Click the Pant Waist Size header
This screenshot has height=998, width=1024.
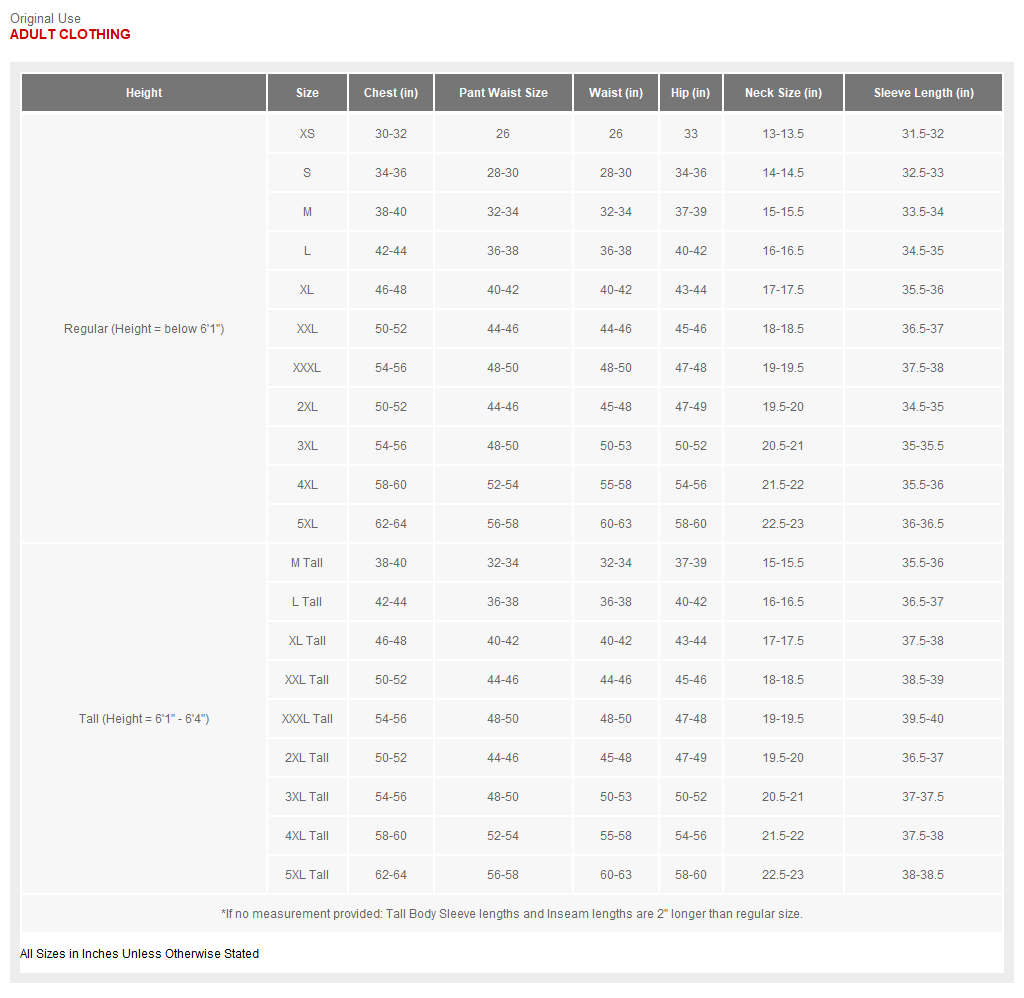503,93
